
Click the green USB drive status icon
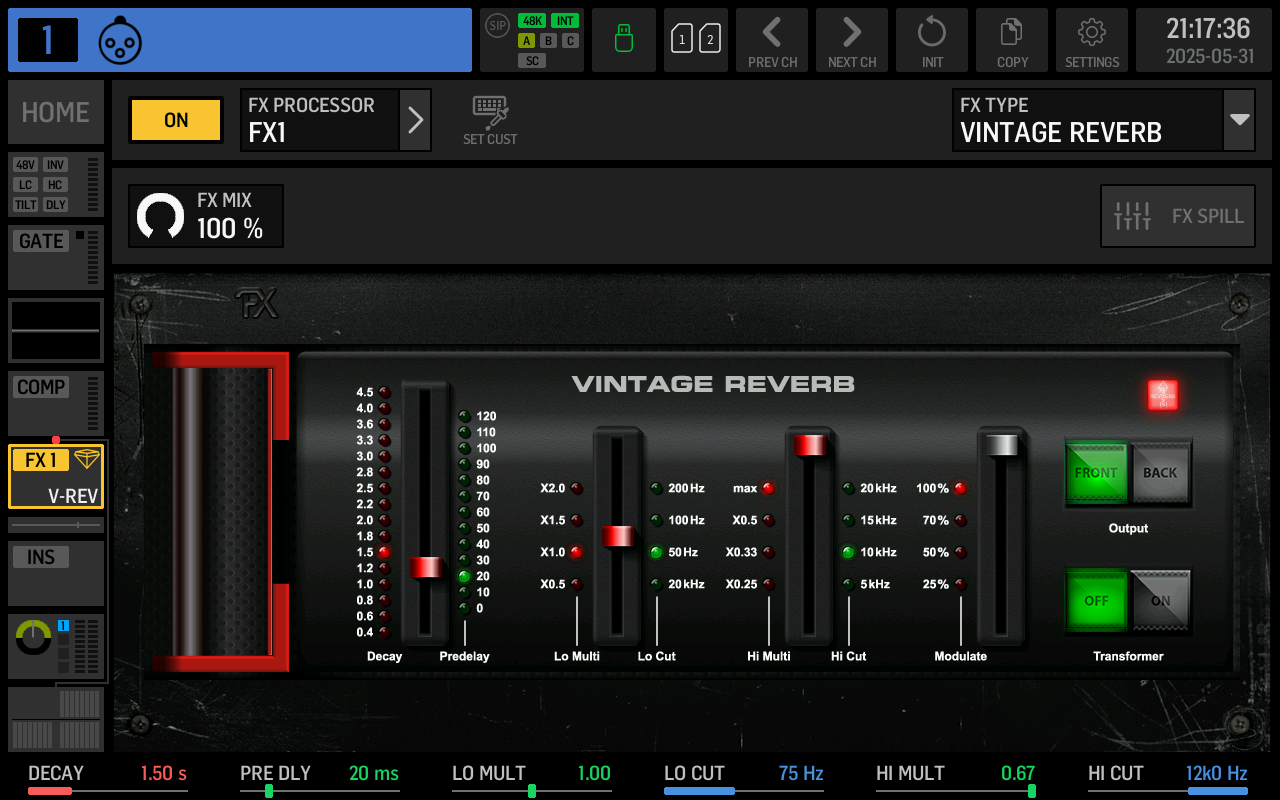[x=623, y=40]
